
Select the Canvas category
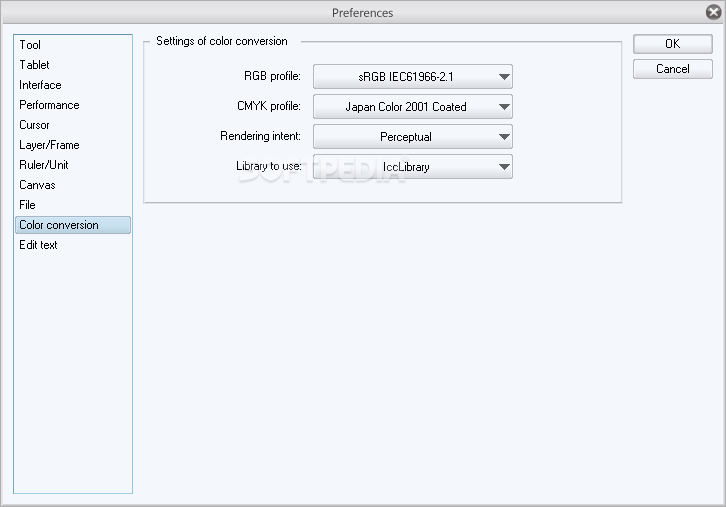[x=73, y=185]
